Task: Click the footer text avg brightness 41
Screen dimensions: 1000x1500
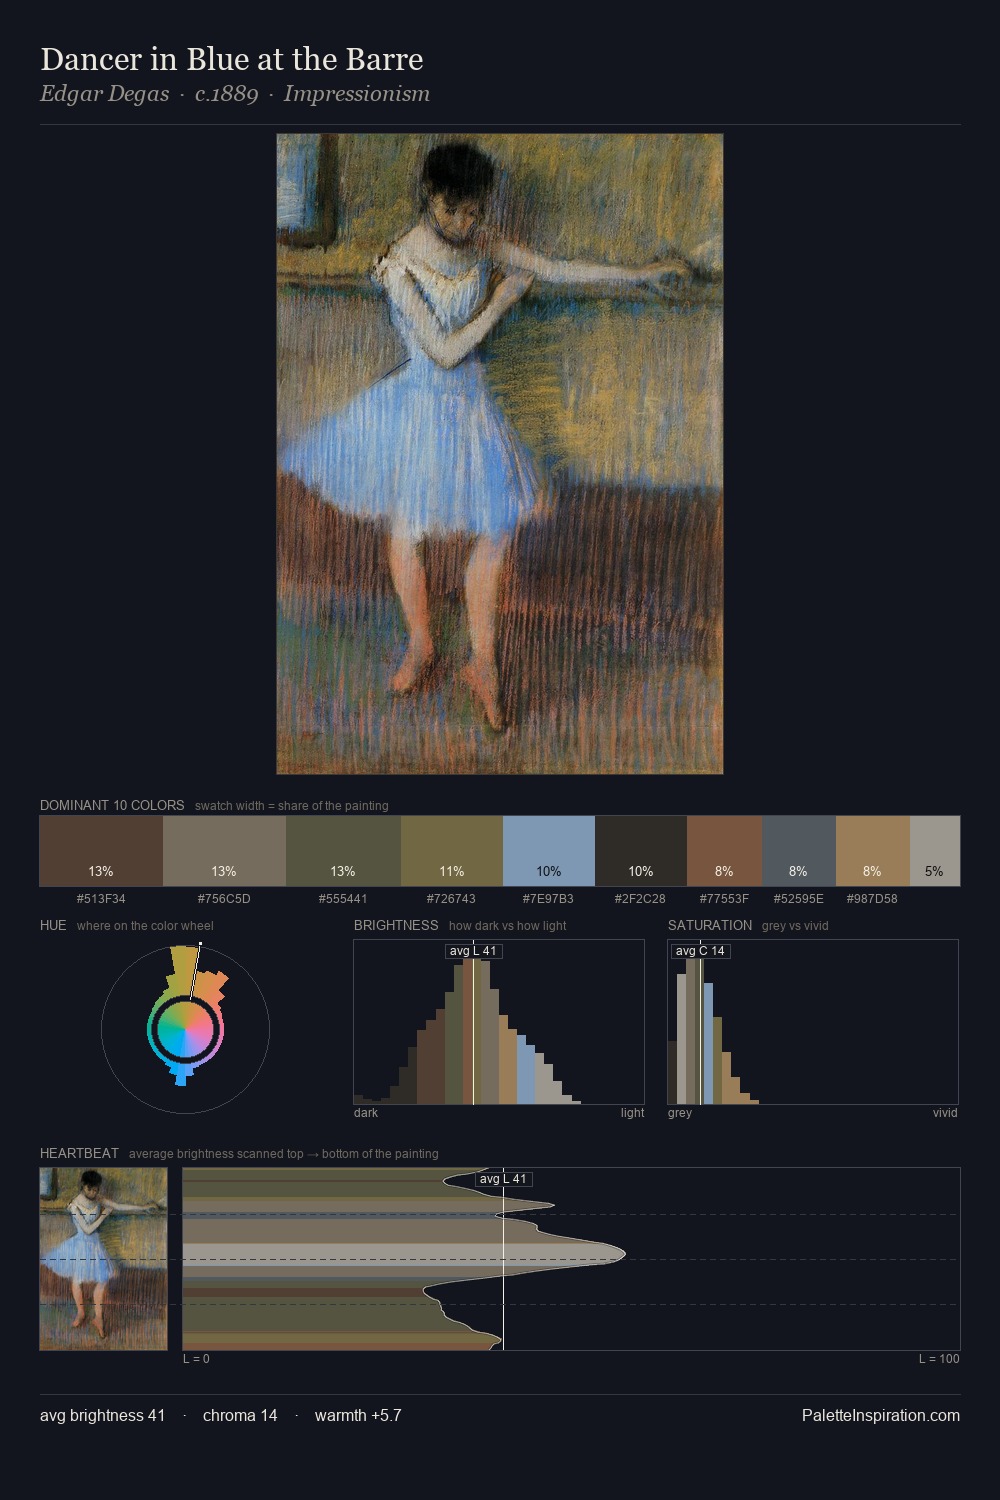Action: click(x=103, y=1415)
